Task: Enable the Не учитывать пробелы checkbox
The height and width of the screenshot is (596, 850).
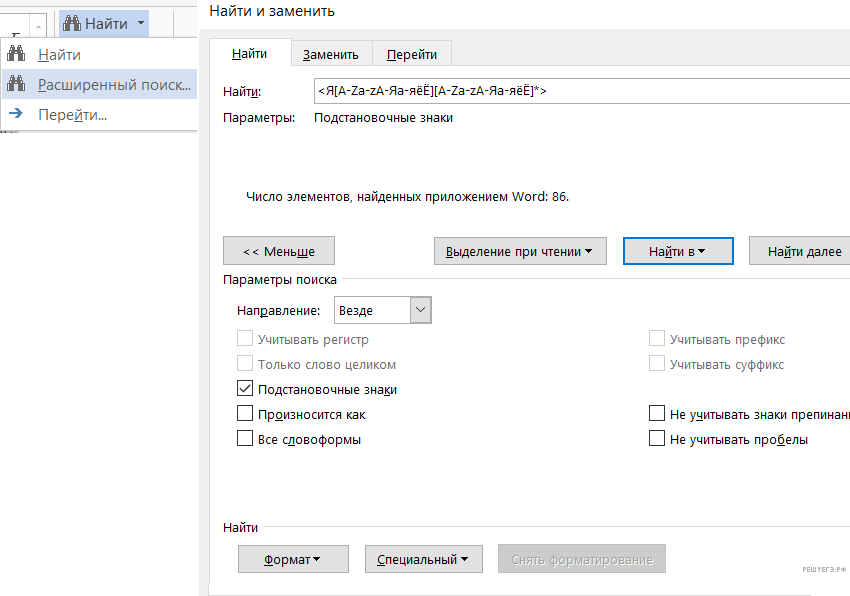Action: (x=657, y=439)
